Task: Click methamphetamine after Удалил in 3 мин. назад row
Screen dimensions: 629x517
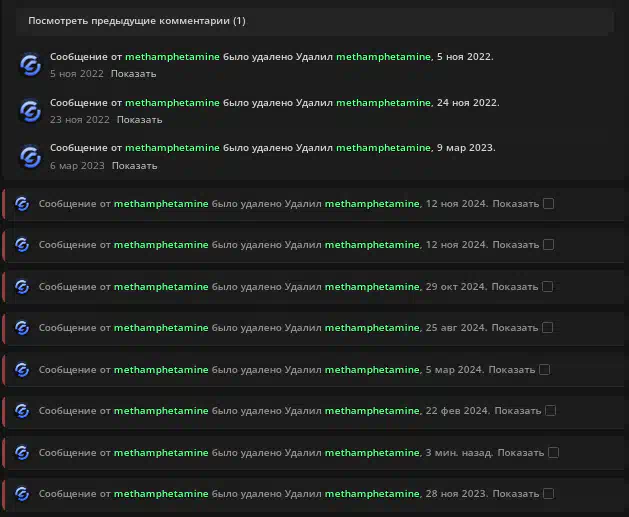Action: [372, 453]
